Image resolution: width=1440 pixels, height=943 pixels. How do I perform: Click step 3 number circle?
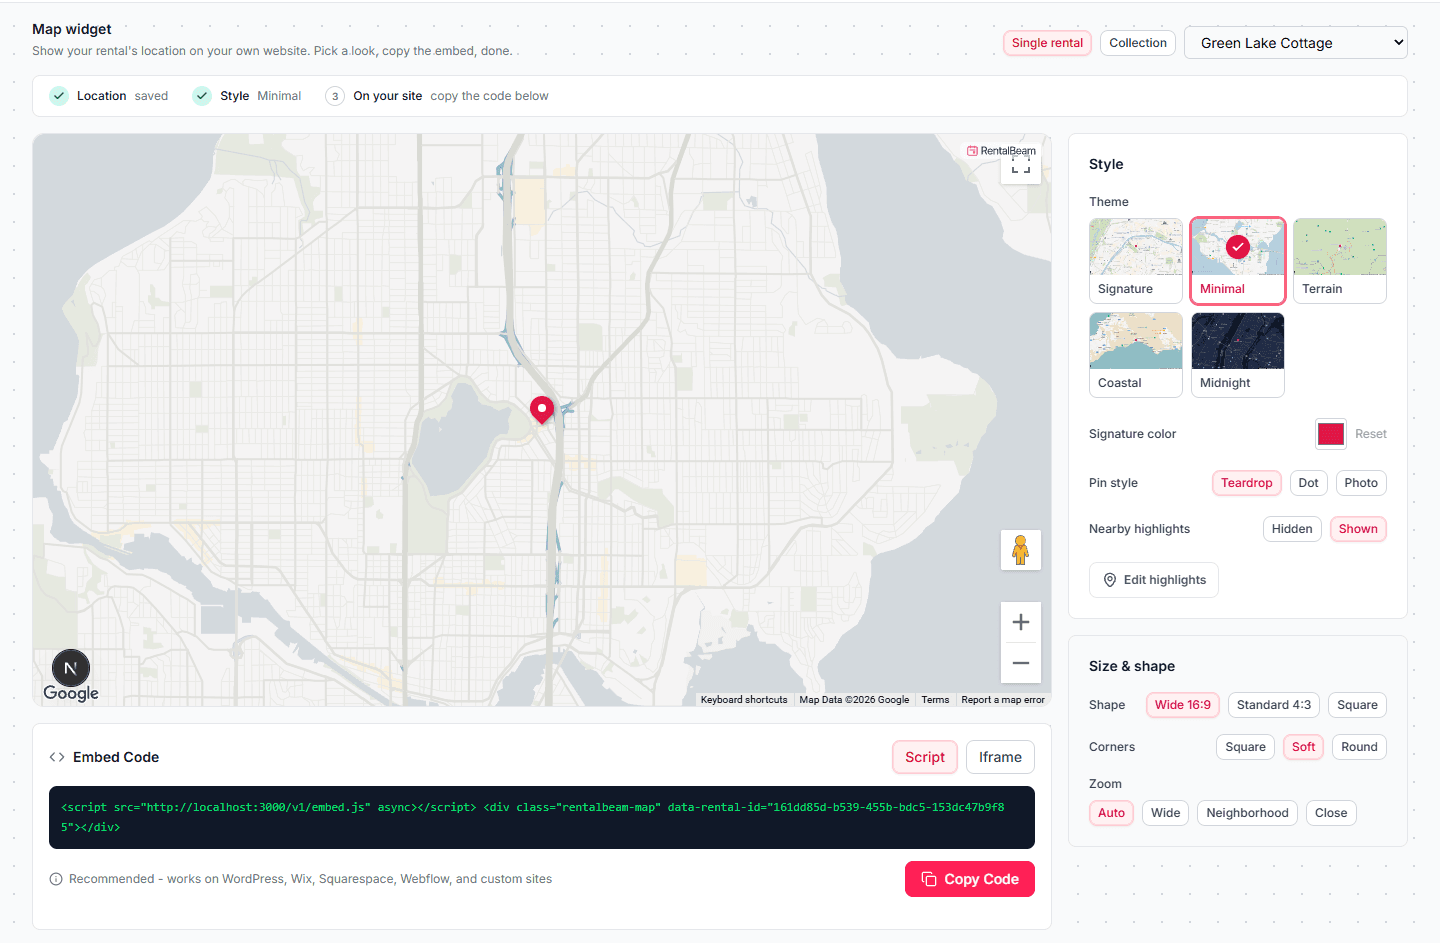335,96
